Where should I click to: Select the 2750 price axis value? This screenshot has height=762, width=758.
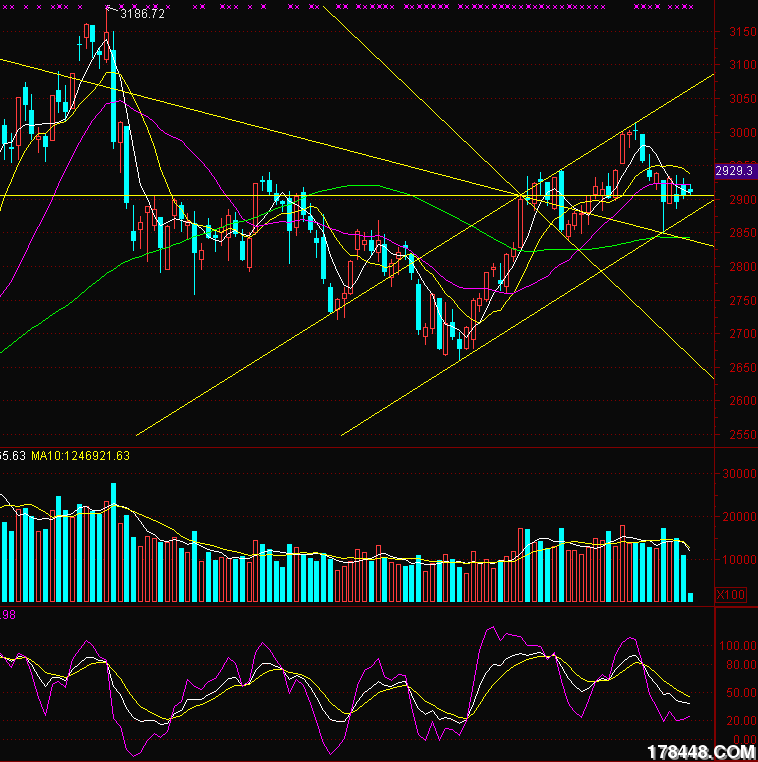(x=743, y=301)
